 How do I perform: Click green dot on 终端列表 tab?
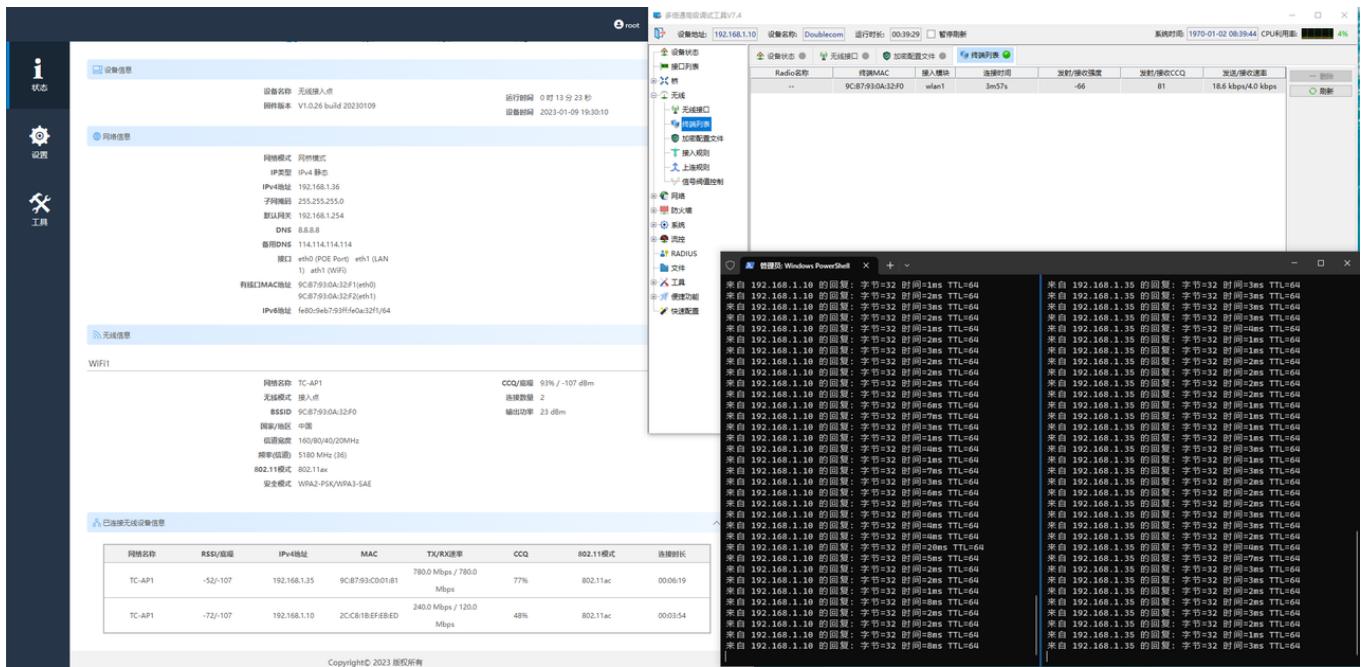[1006, 56]
